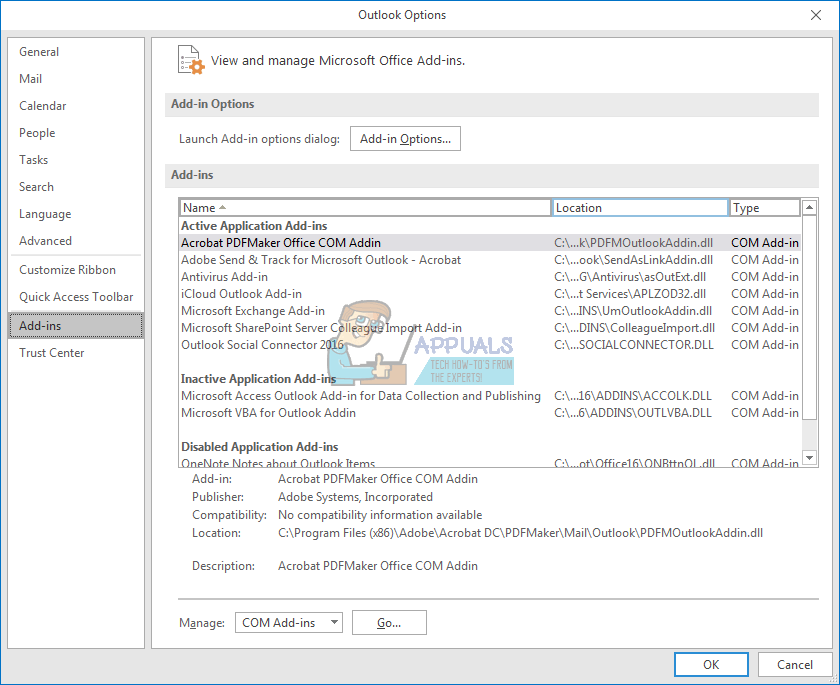Click ACCOLK.DLL location cell
The height and width of the screenshot is (685, 840).
pyautogui.click(x=633, y=396)
